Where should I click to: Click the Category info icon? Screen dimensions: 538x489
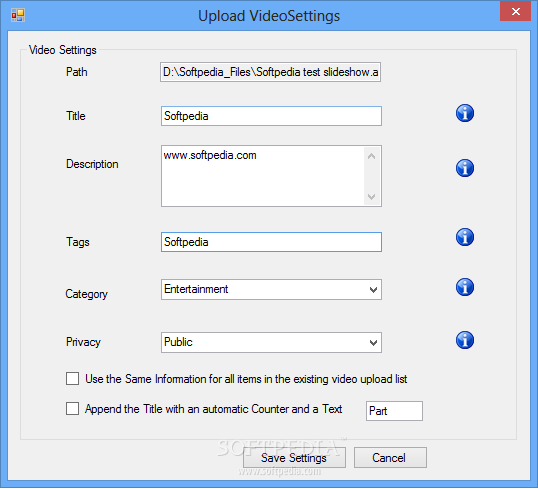coord(465,287)
